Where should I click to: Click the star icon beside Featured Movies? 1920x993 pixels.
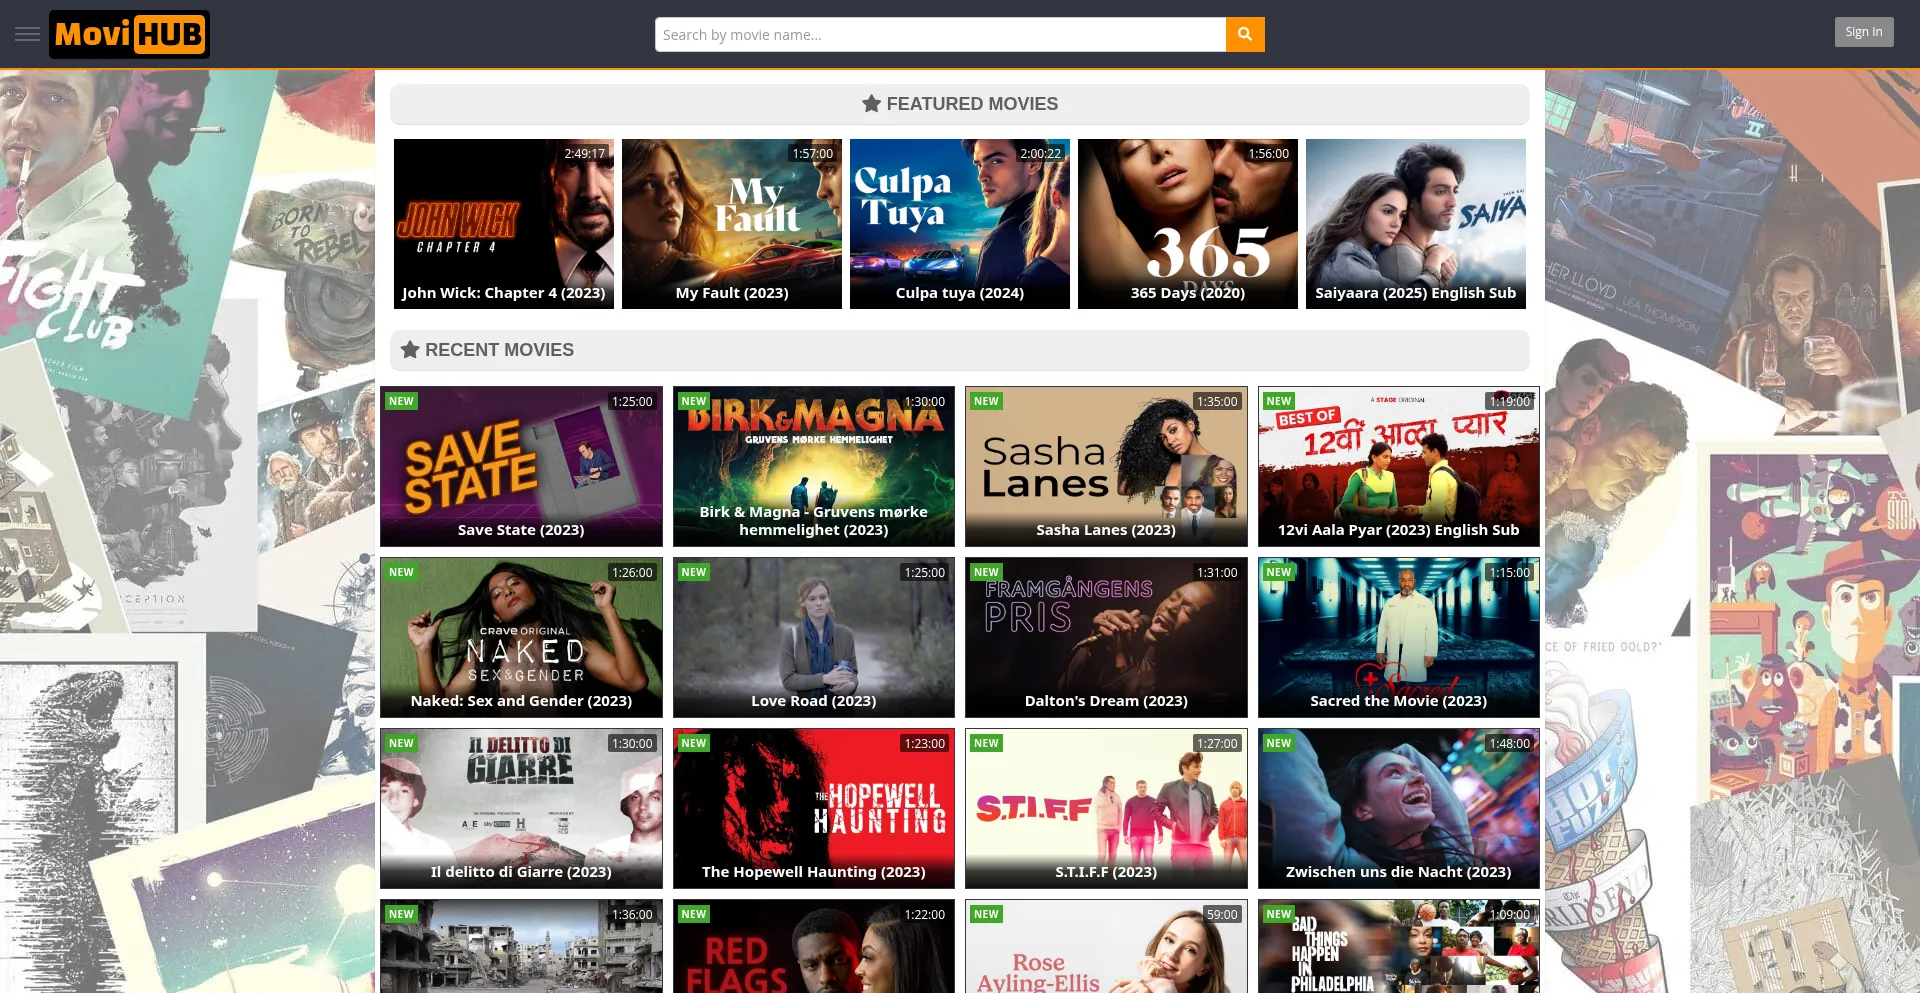click(x=871, y=104)
